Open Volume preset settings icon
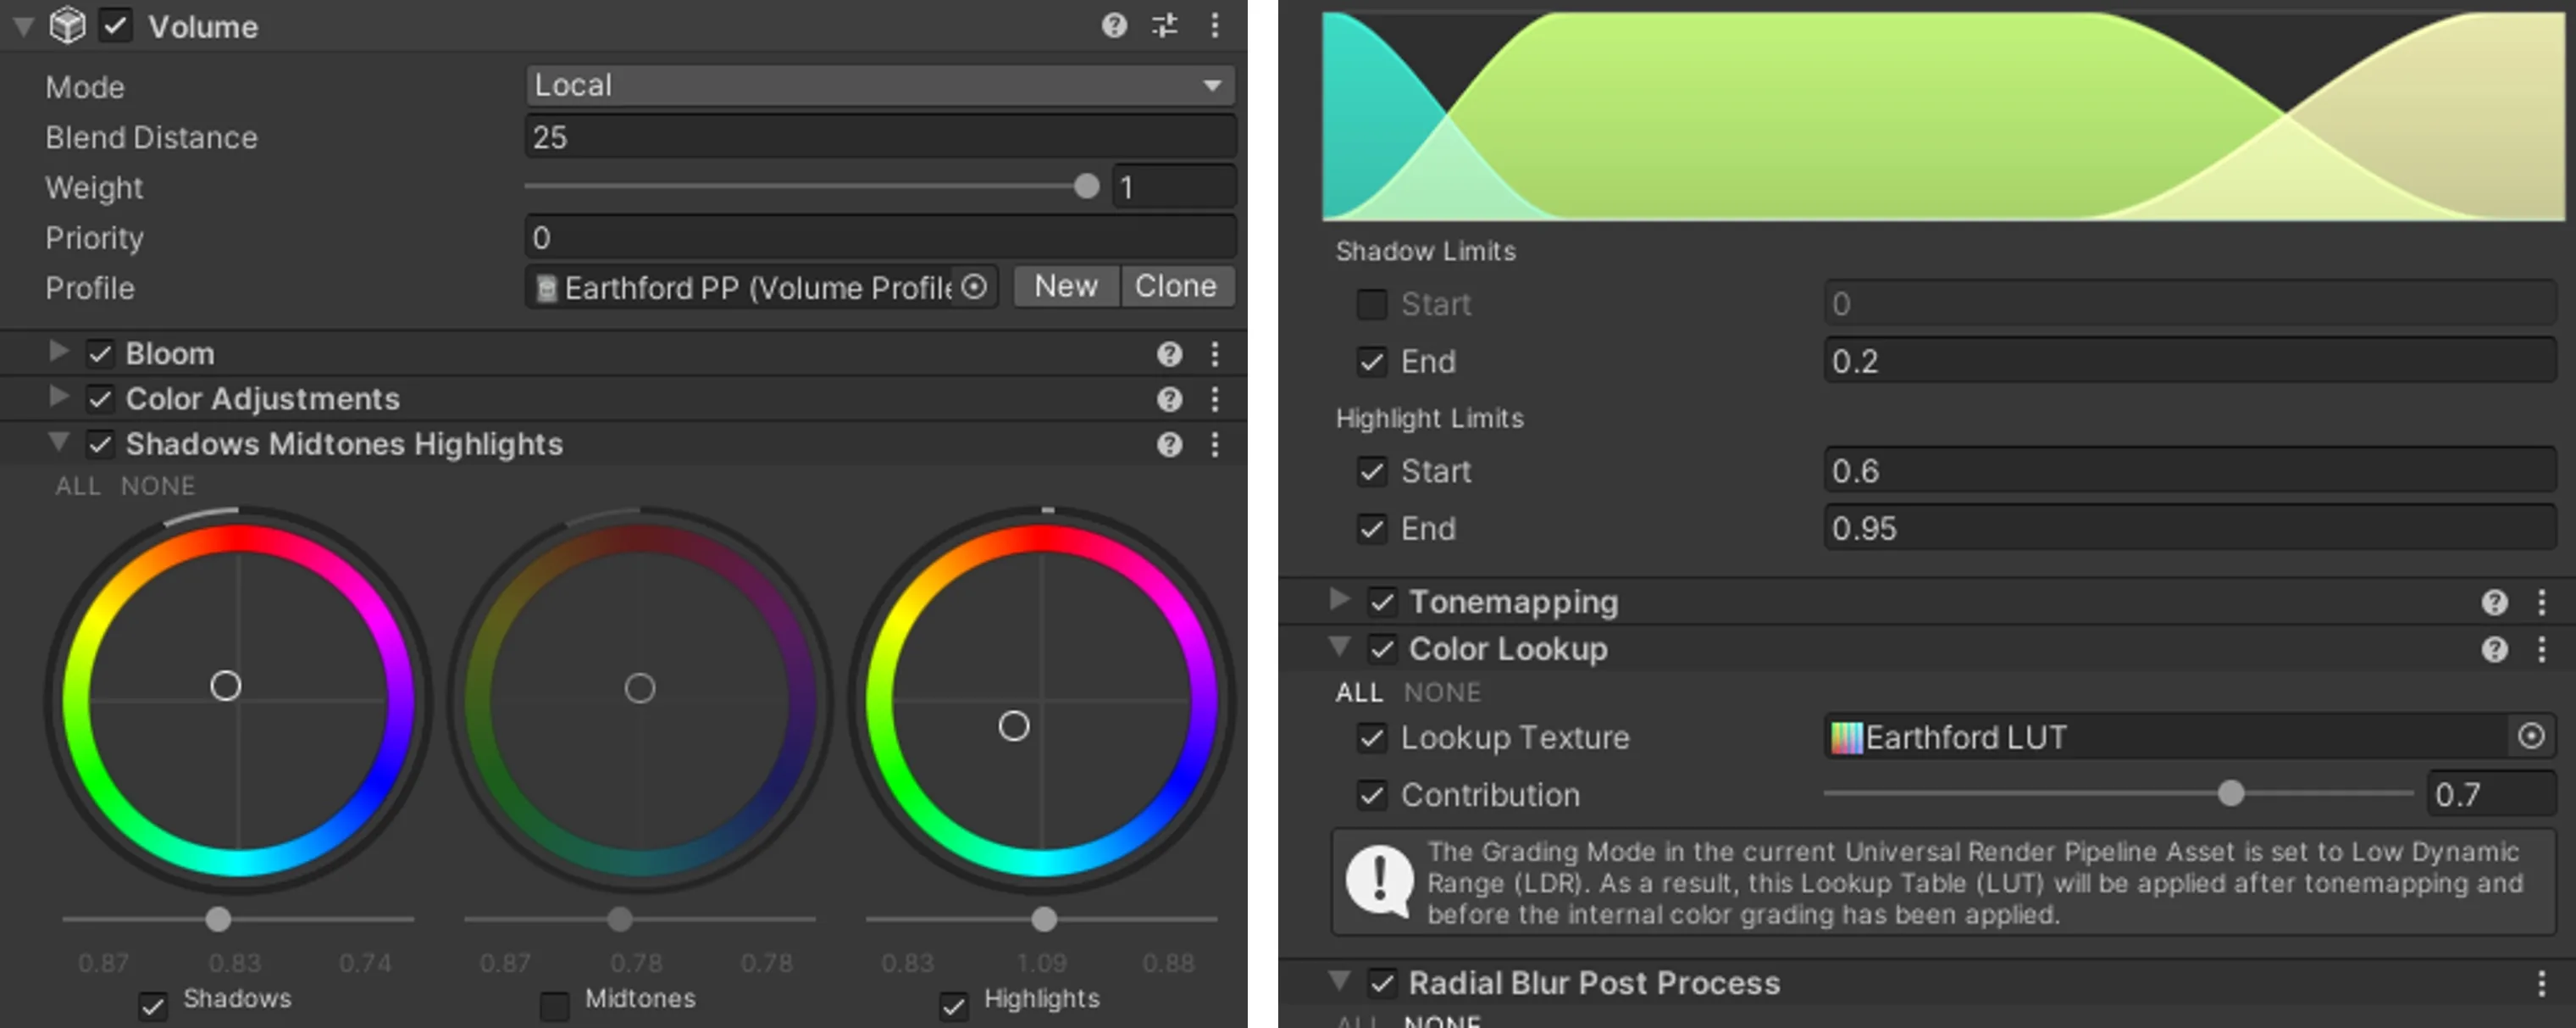 click(1165, 25)
